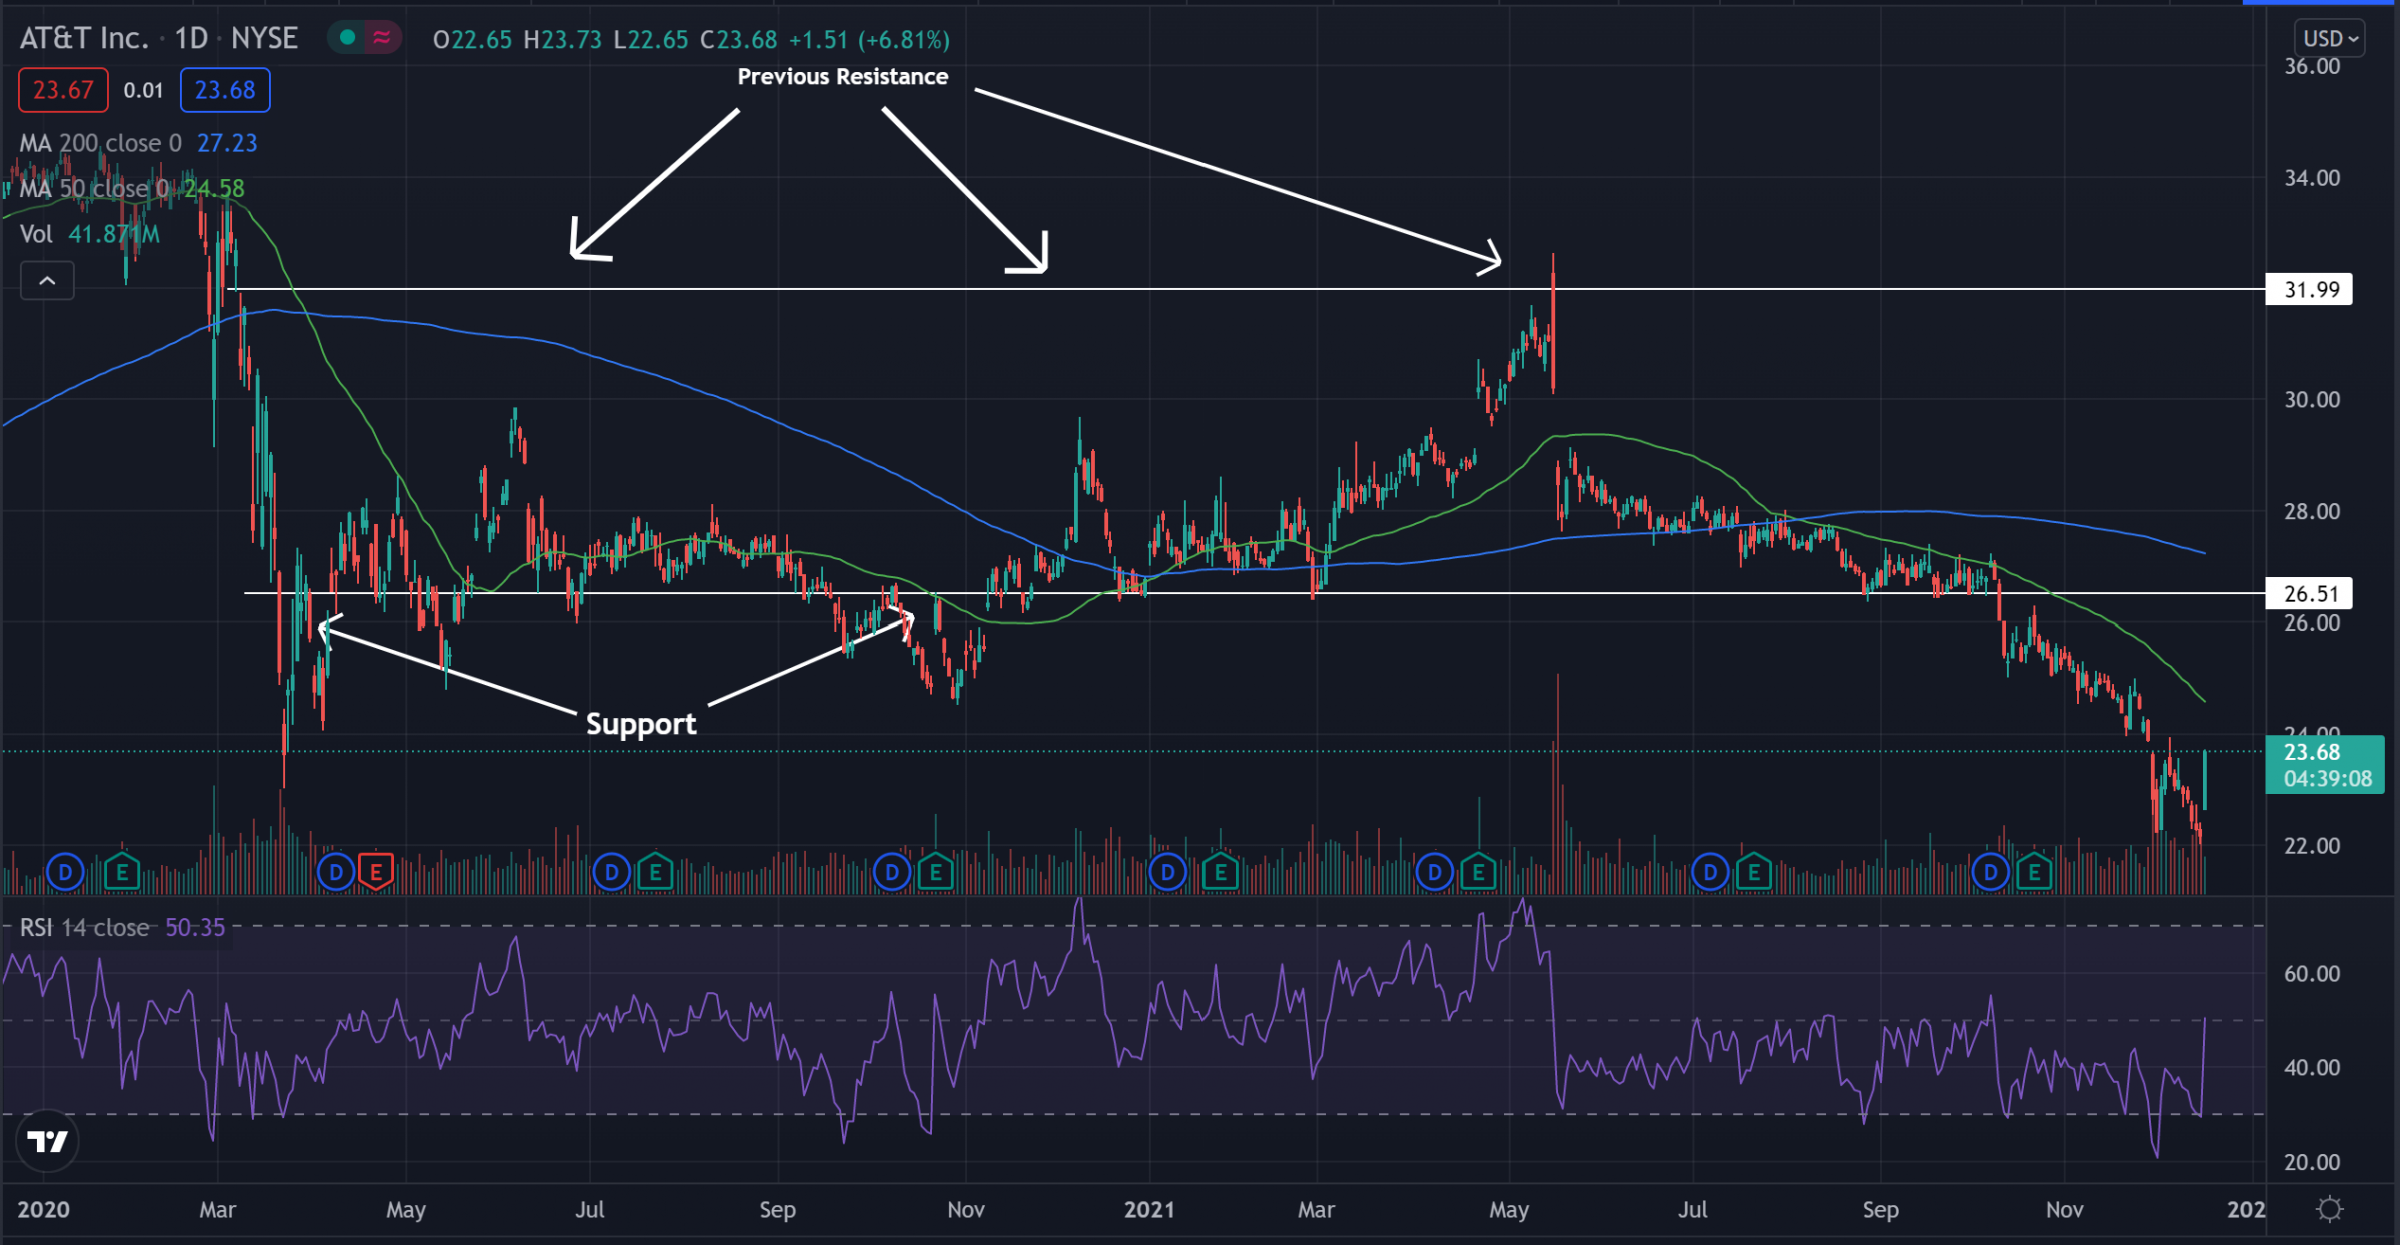Open the dividend marker in April 2021
This screenshot has height=1245, width=2400.
coord(1434,873)
